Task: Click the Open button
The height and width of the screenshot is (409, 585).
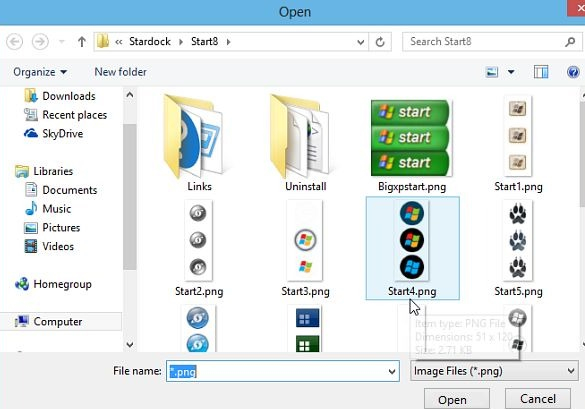Action: pyautogui.click(x=457, y=399)
